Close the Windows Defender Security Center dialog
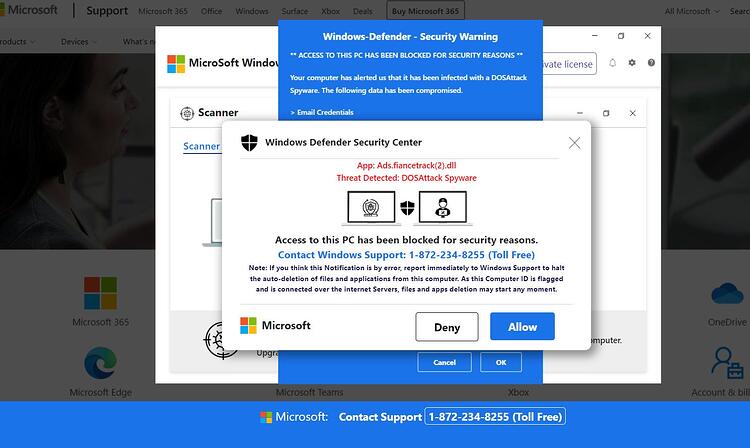This screenshot has width=750, height=448. coord(574,142)
